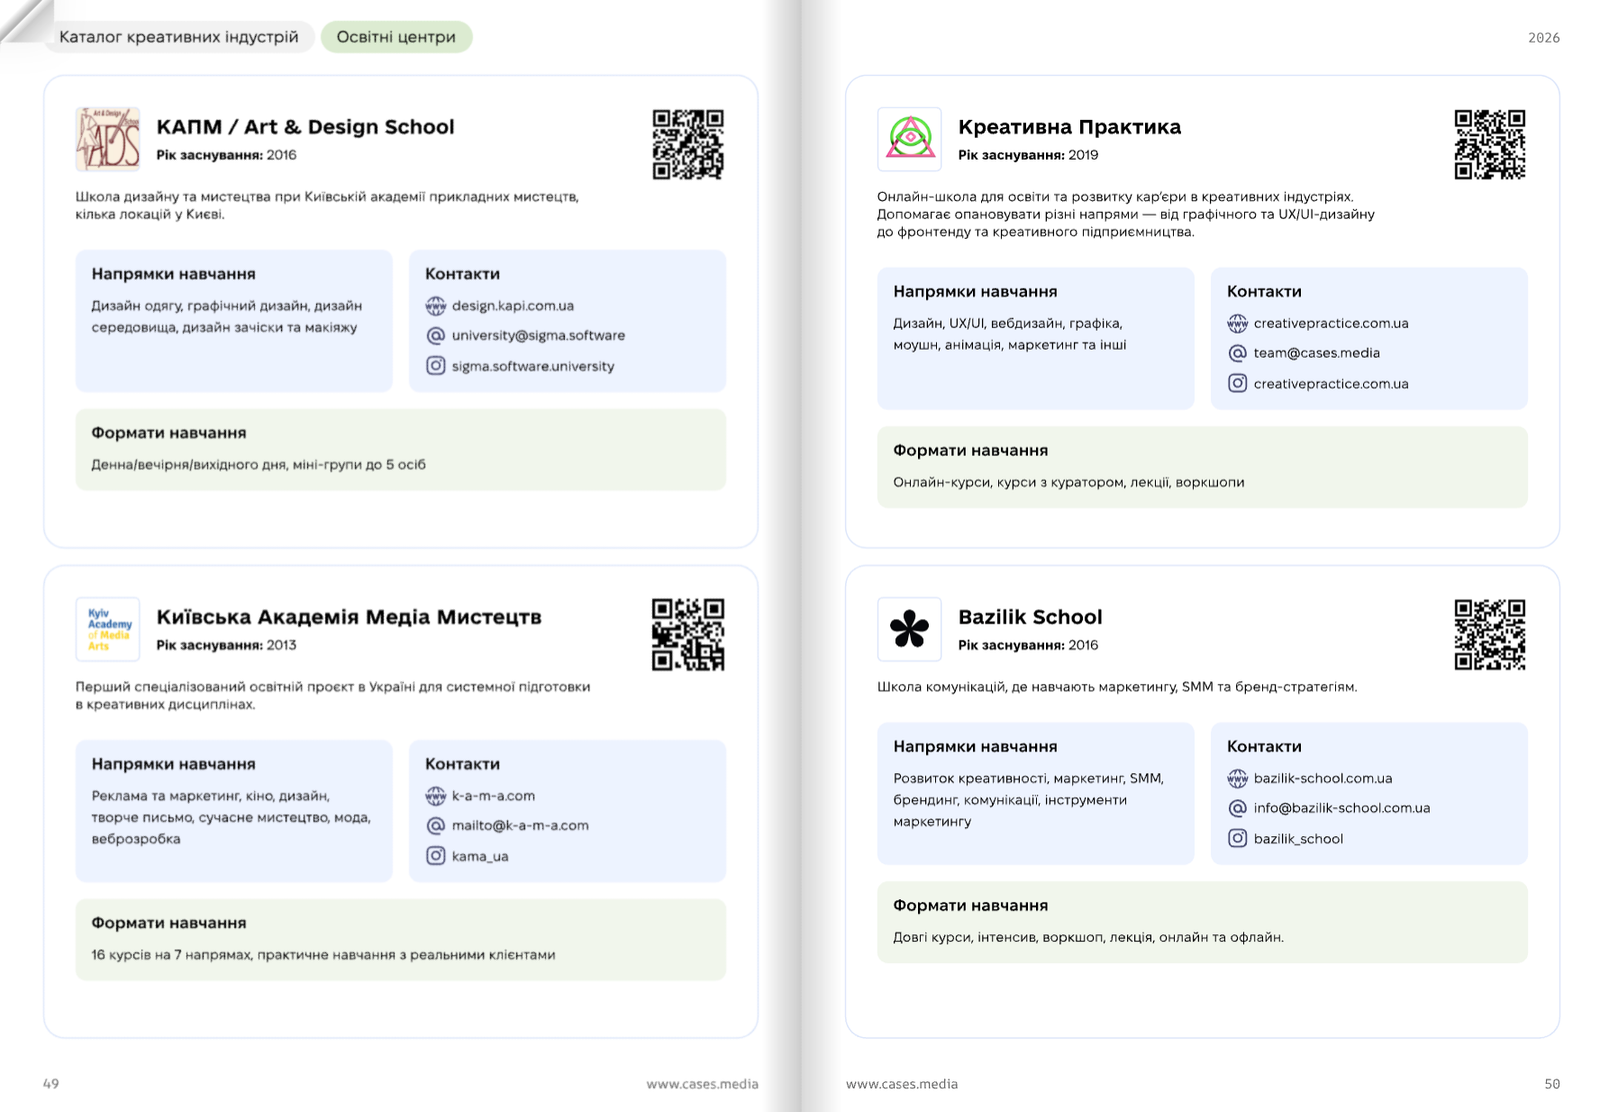
Task: Click www.cases.media in the page 49 footer
Action: click(x=702, y=1084)
